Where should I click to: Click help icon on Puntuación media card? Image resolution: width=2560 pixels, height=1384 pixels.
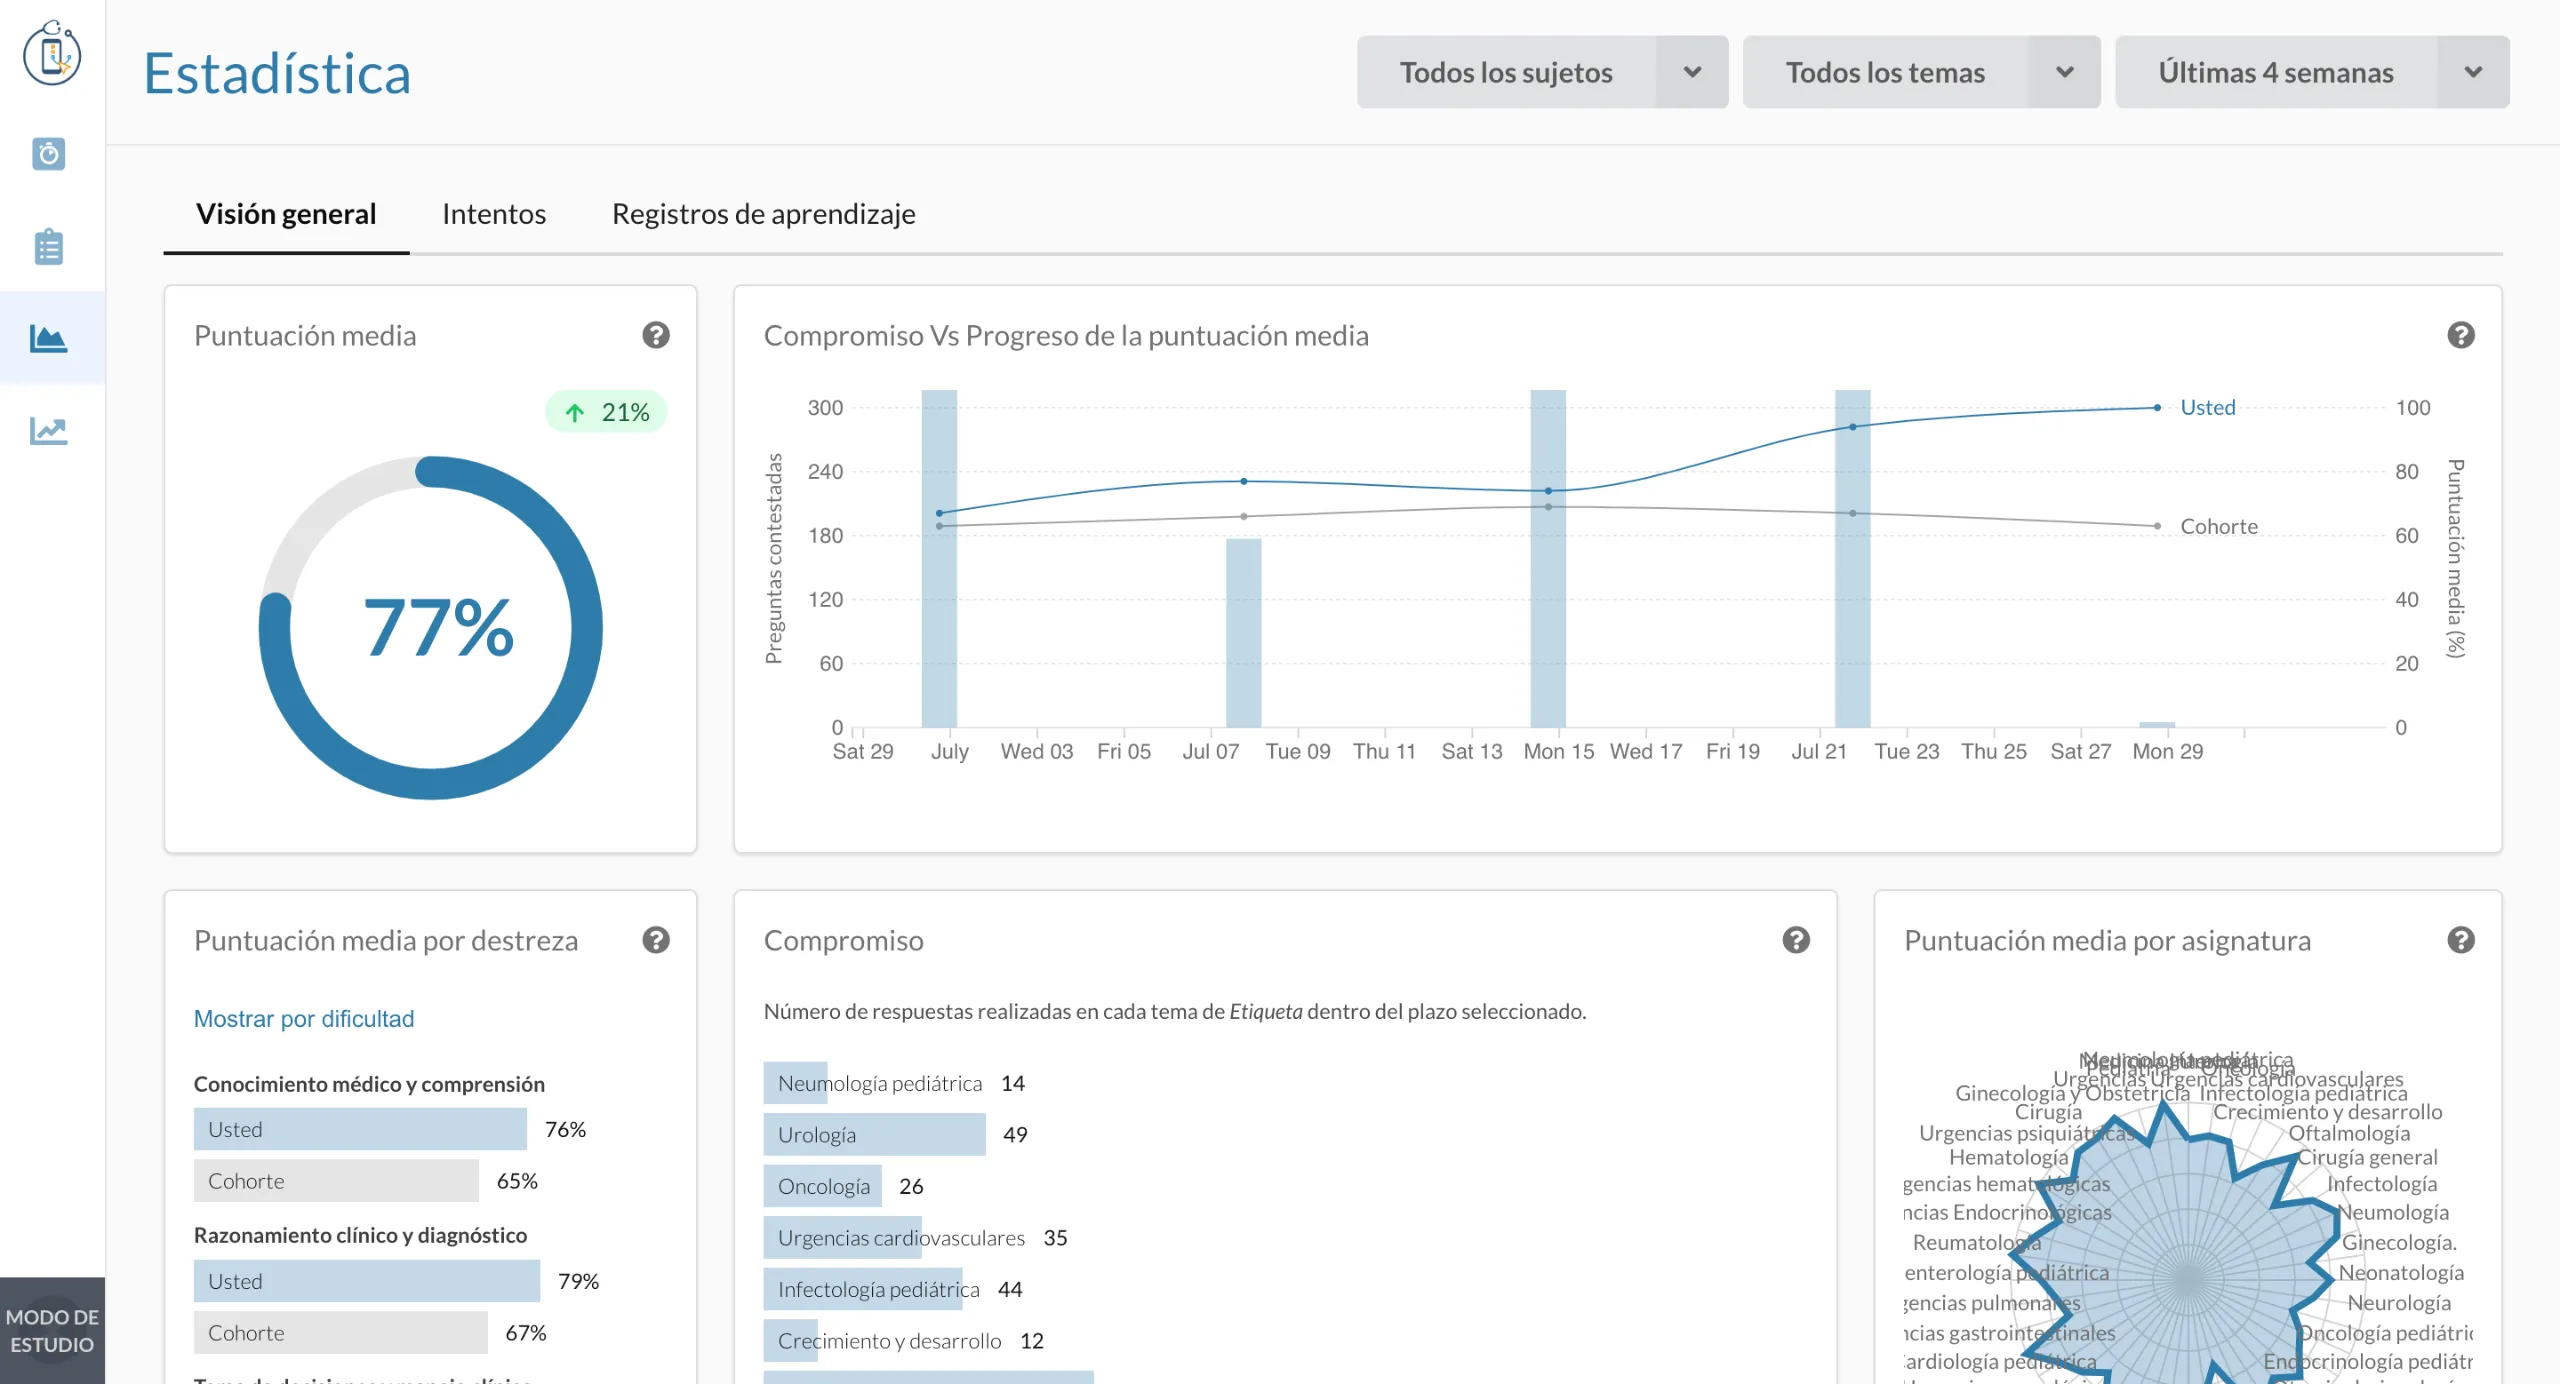point(656,335)
